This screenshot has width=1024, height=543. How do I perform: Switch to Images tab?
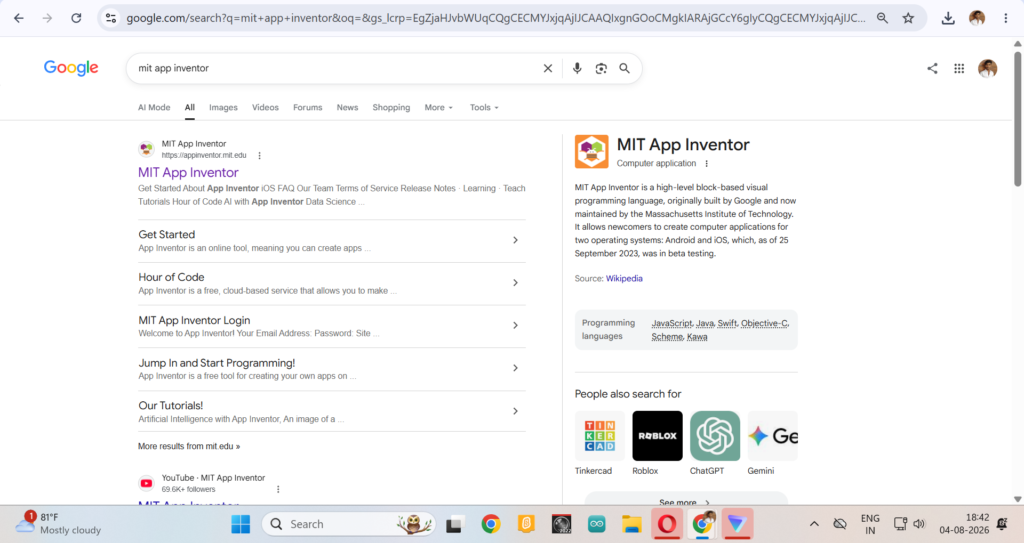(x=223, y=107)
